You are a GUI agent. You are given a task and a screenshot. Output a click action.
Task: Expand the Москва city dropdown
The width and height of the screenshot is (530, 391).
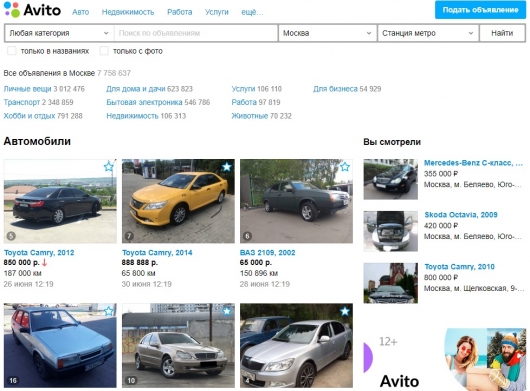(x=327, y=33)
